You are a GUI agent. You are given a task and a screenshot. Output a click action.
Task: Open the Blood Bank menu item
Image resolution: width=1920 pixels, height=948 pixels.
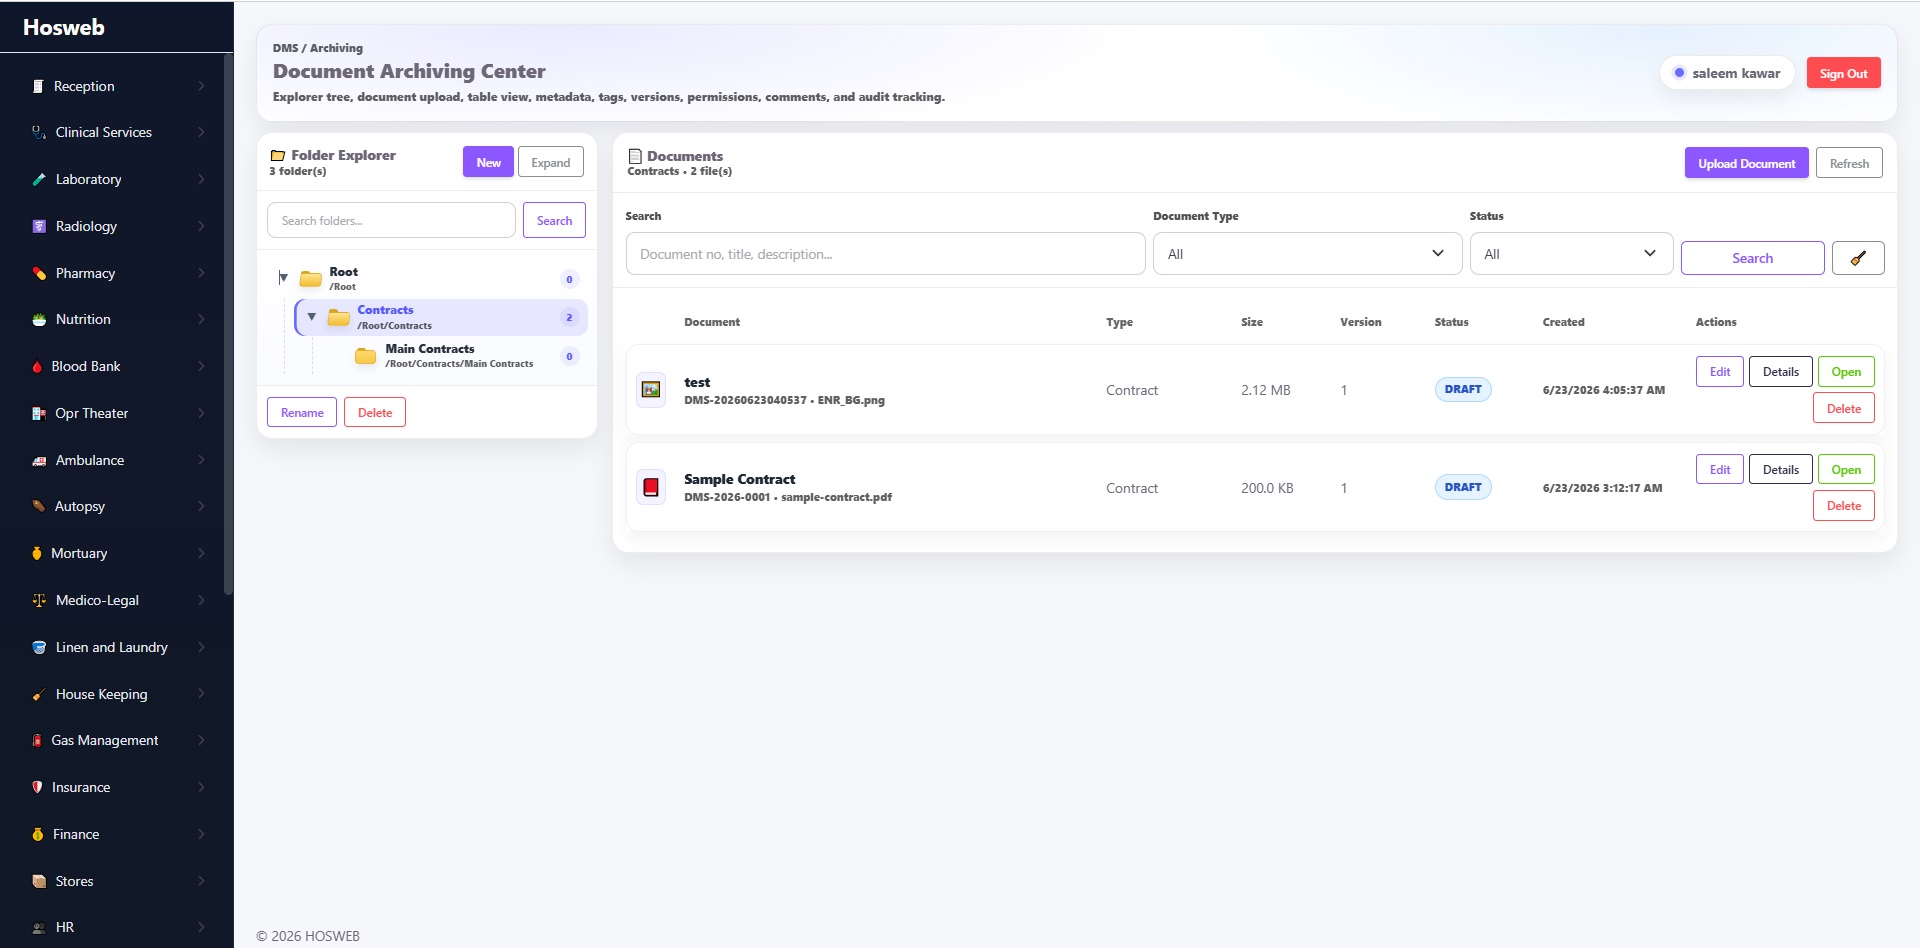[x=116, y=366]
